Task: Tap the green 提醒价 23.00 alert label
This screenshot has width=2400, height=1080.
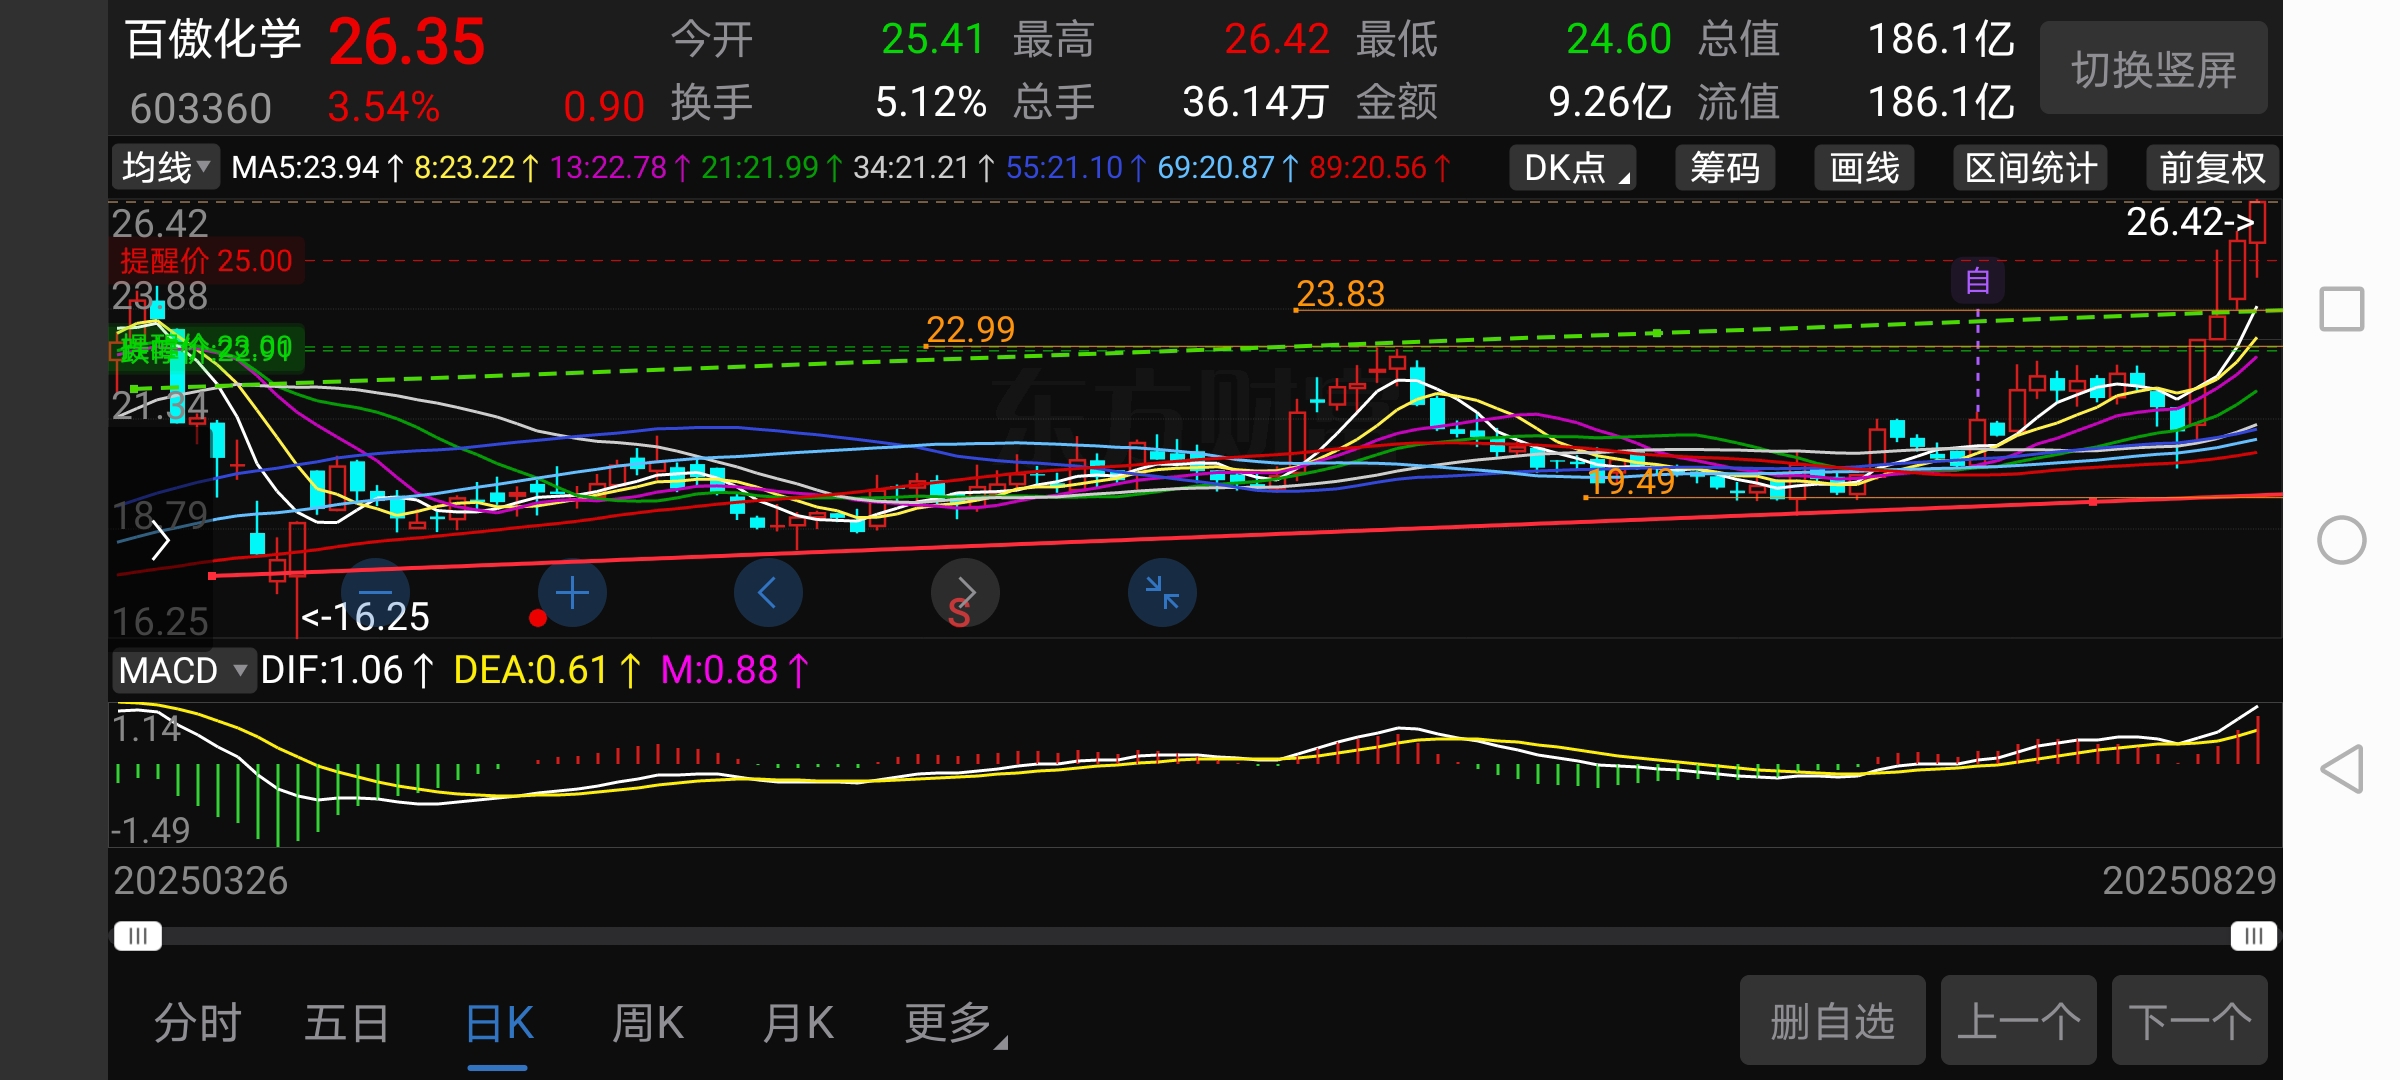Action: click(x=206, y=348)
